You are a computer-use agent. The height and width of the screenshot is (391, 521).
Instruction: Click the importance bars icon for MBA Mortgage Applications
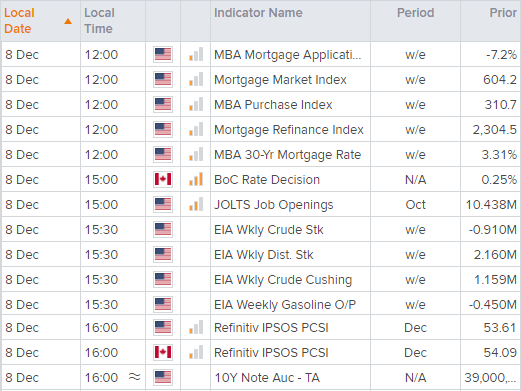coord(196,54)
